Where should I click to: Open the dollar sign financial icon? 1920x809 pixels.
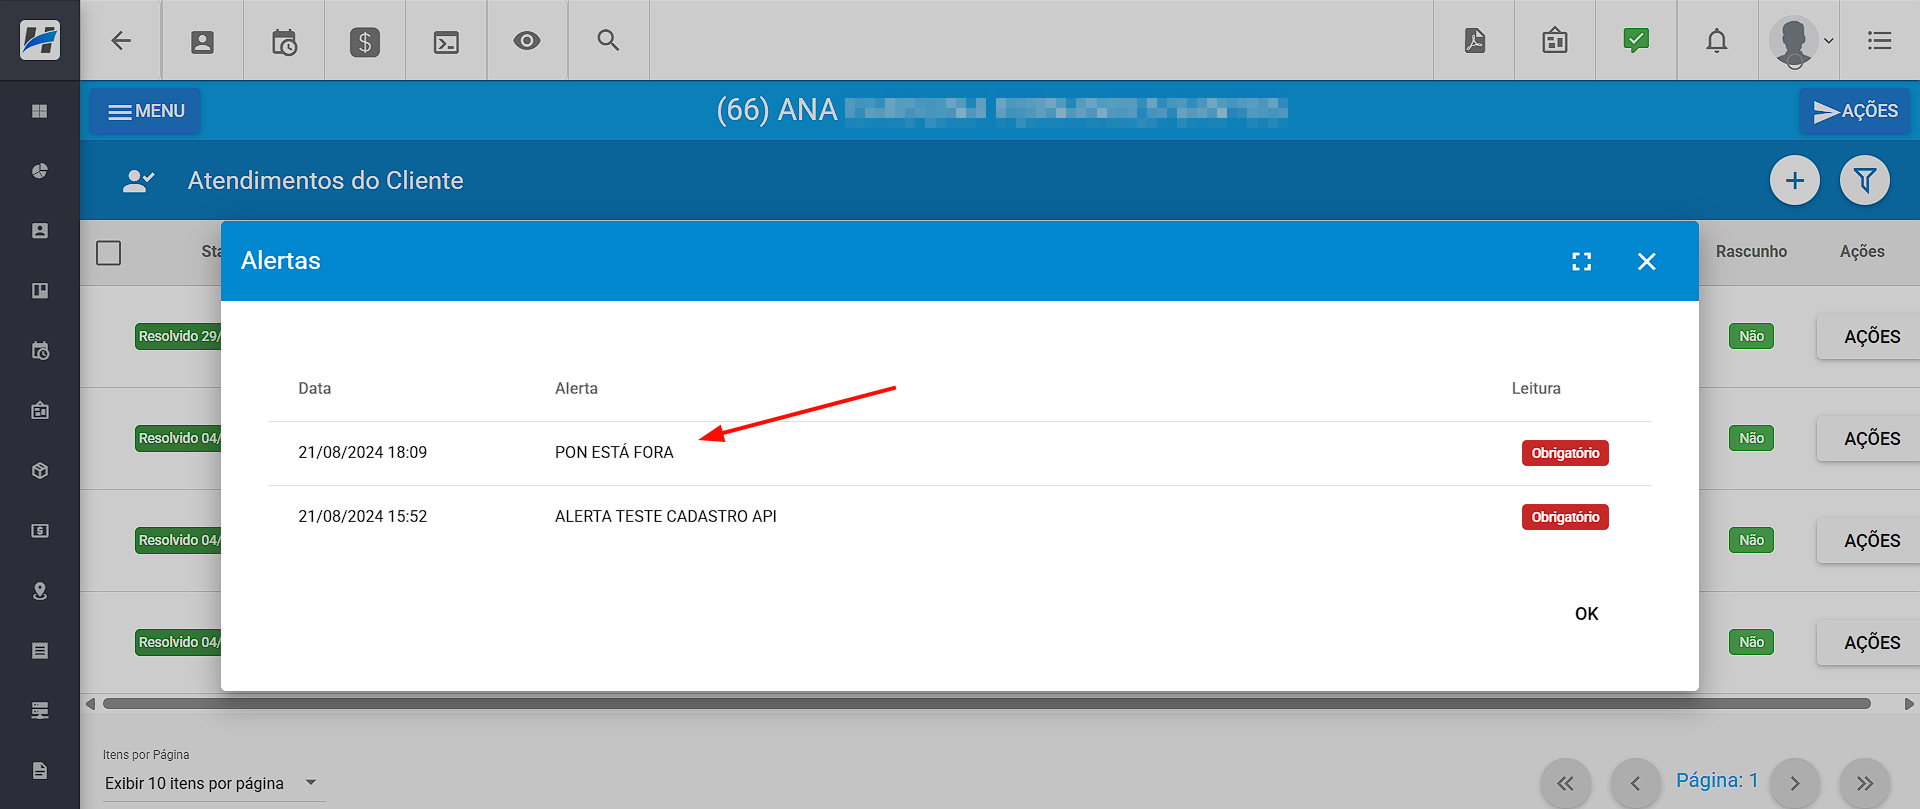(x=365, y=42)
